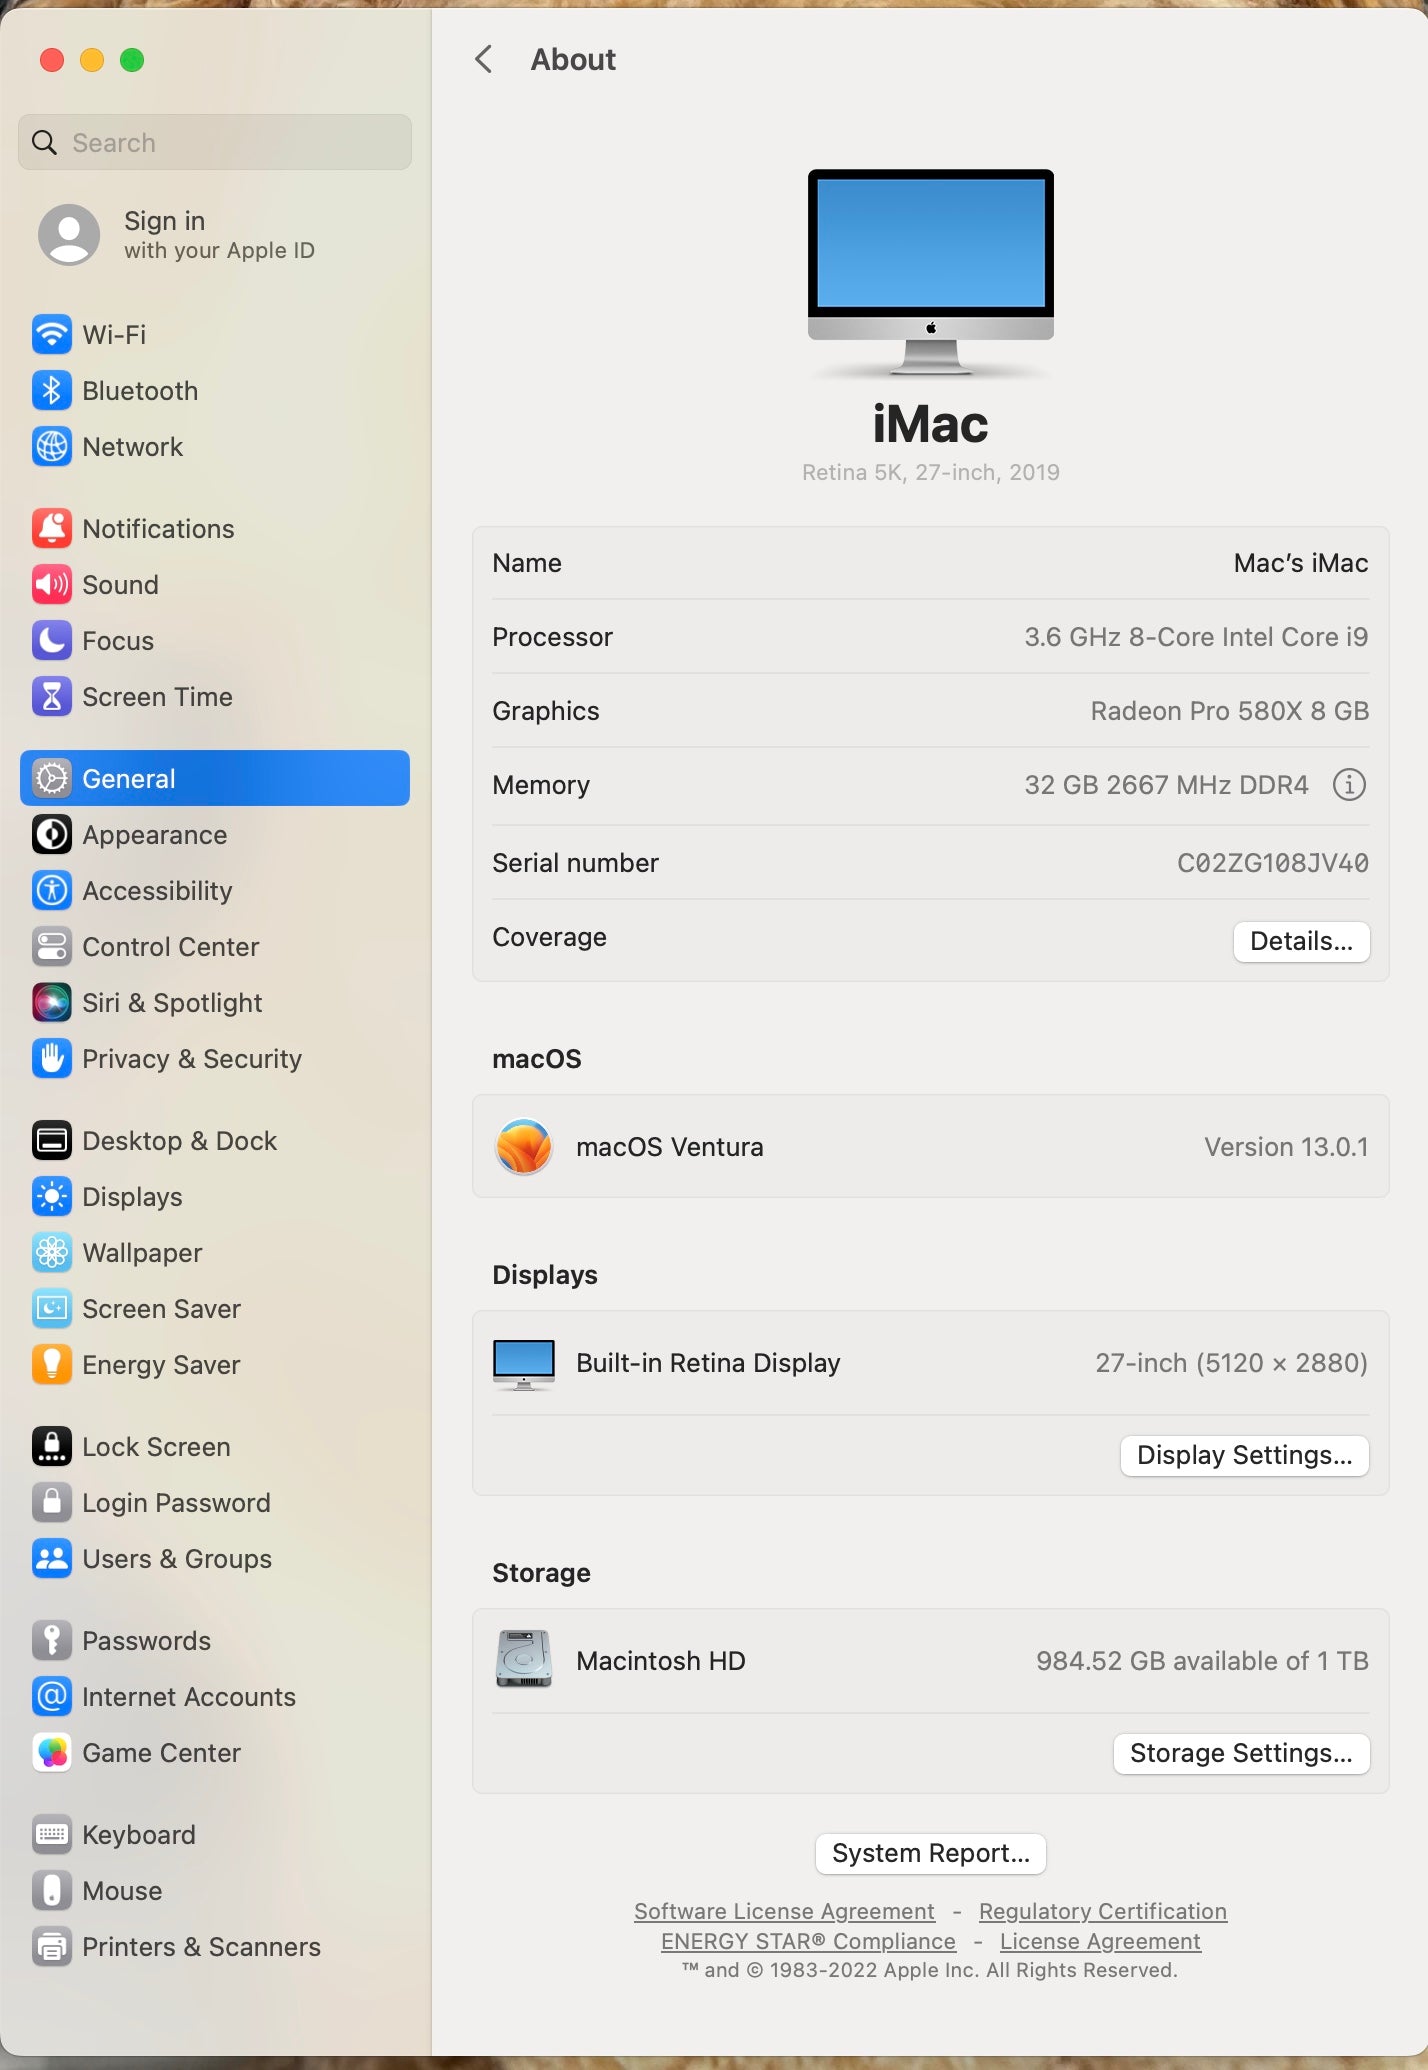
Task: Click the iMac computer image
Action: [931, 273]
